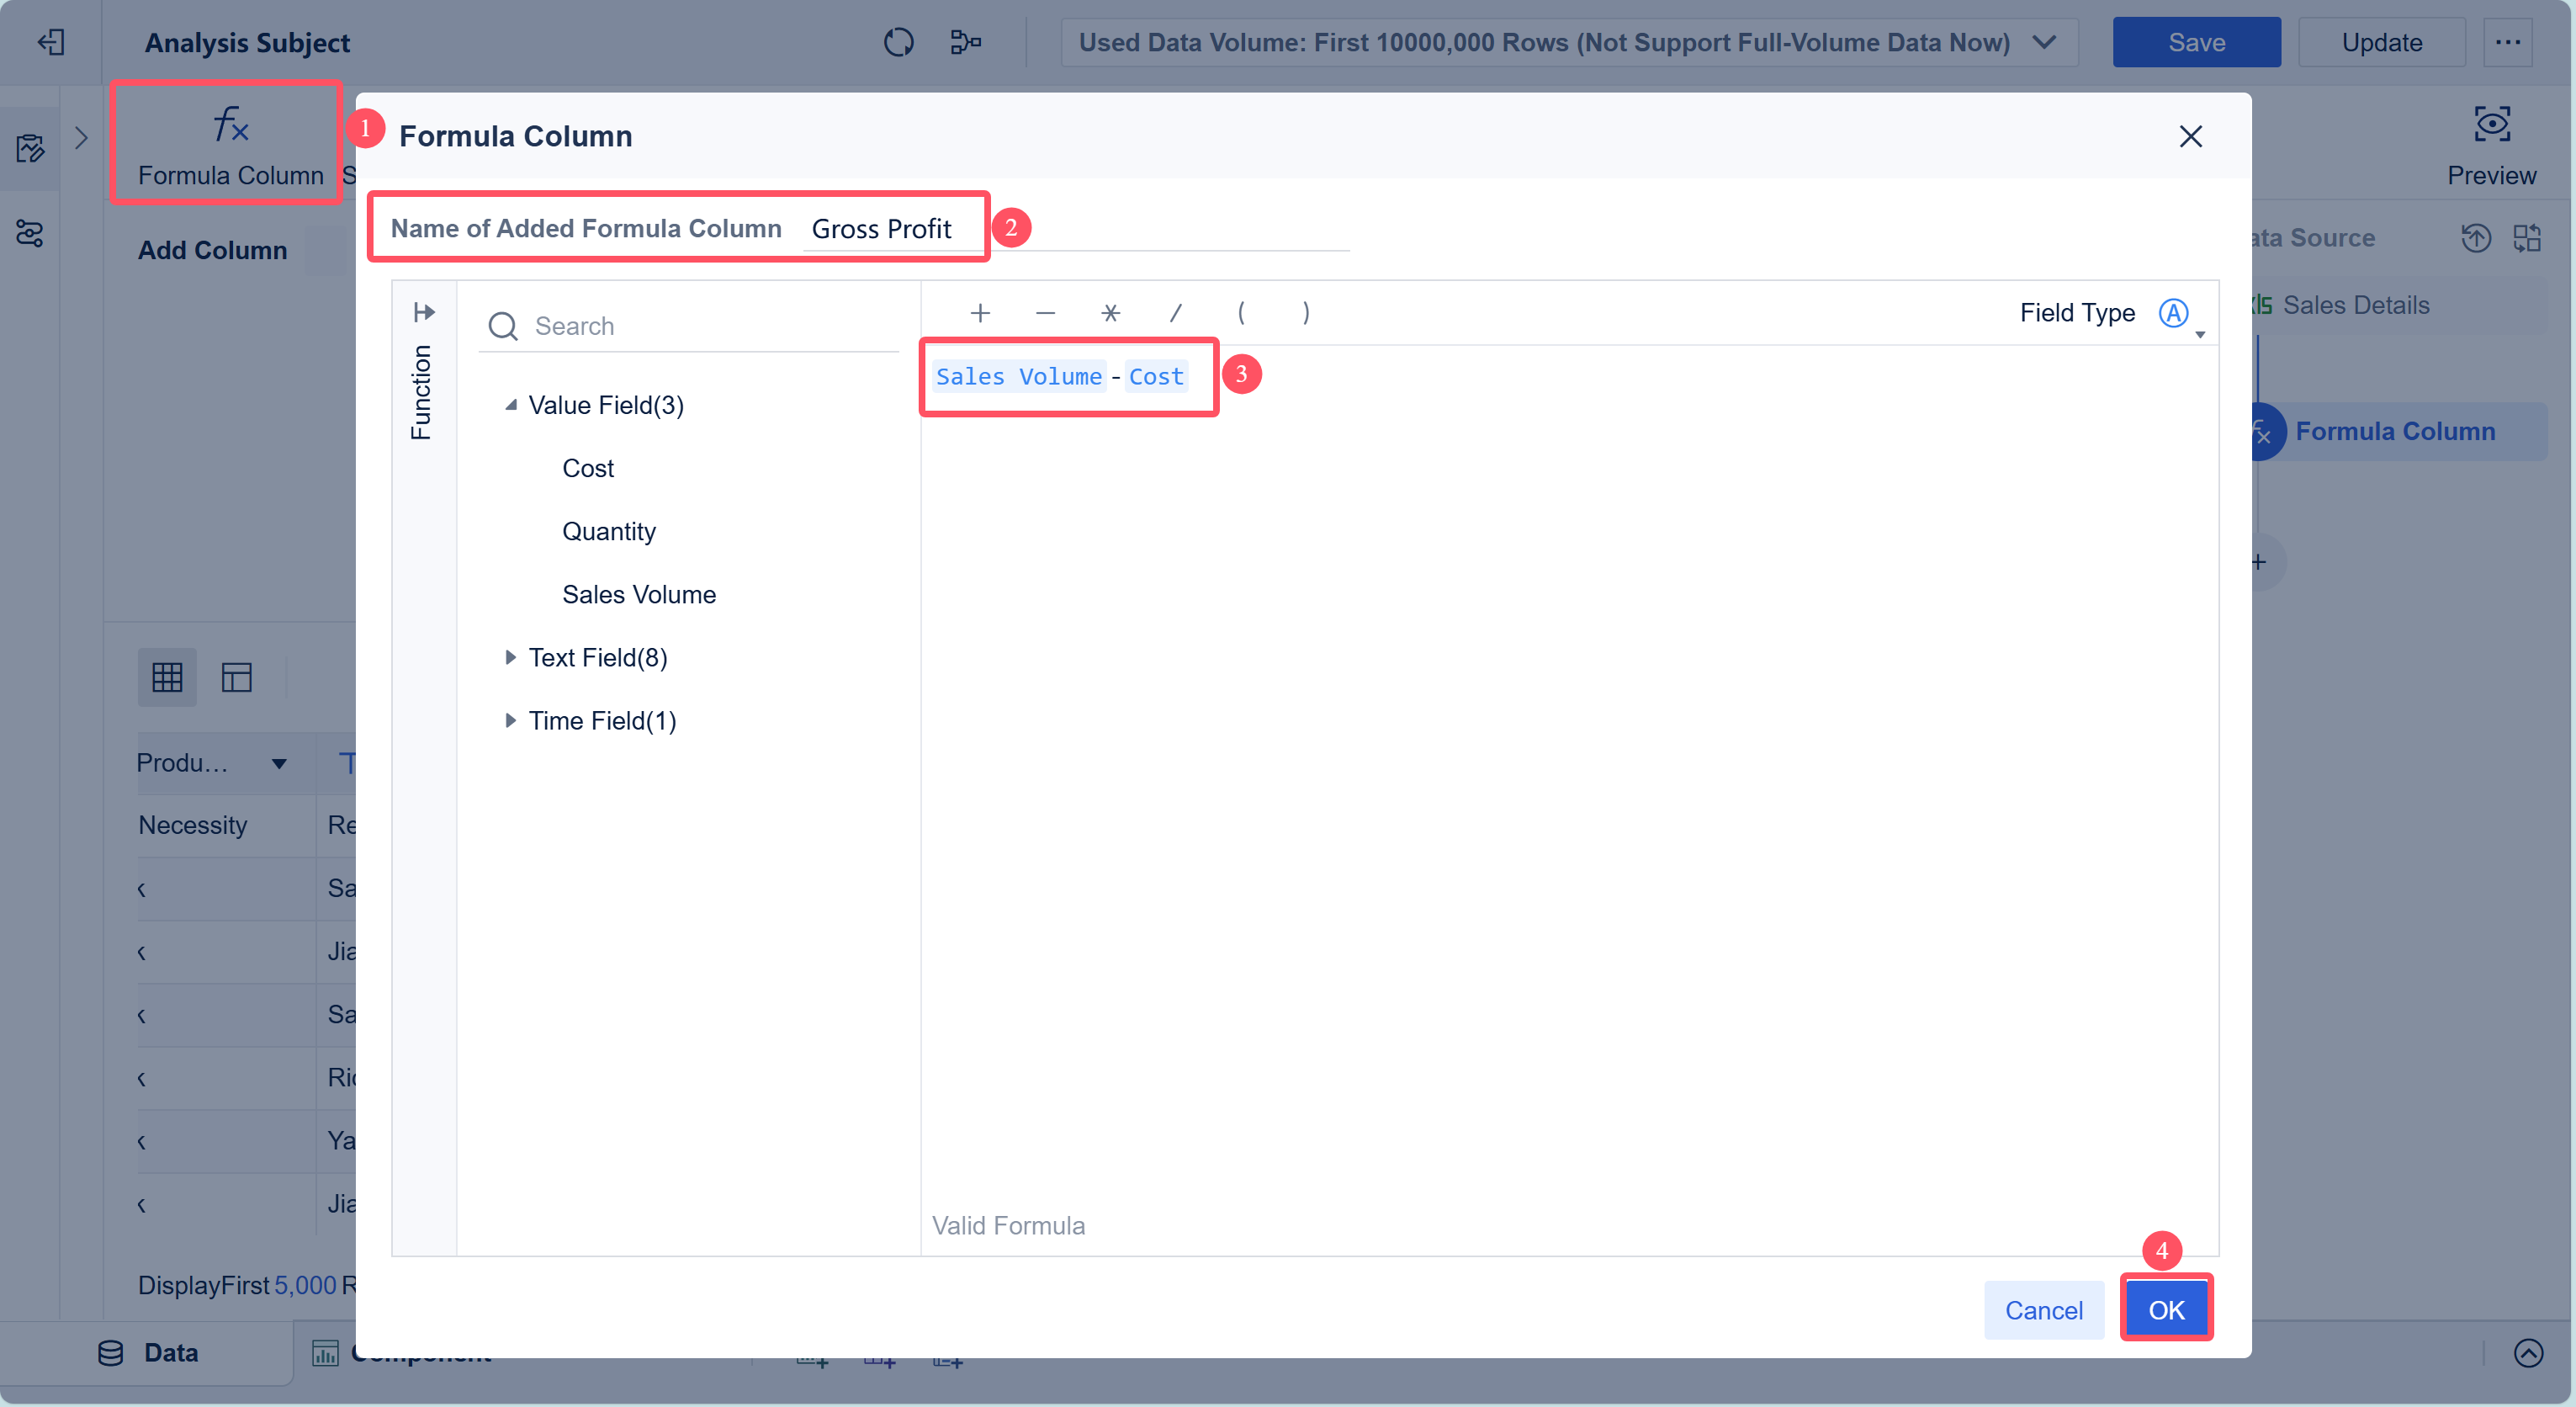The width and height of the screenshot is (2576, 1407).
Task: Insert the minus operator
Action: tap(1045, 313)
